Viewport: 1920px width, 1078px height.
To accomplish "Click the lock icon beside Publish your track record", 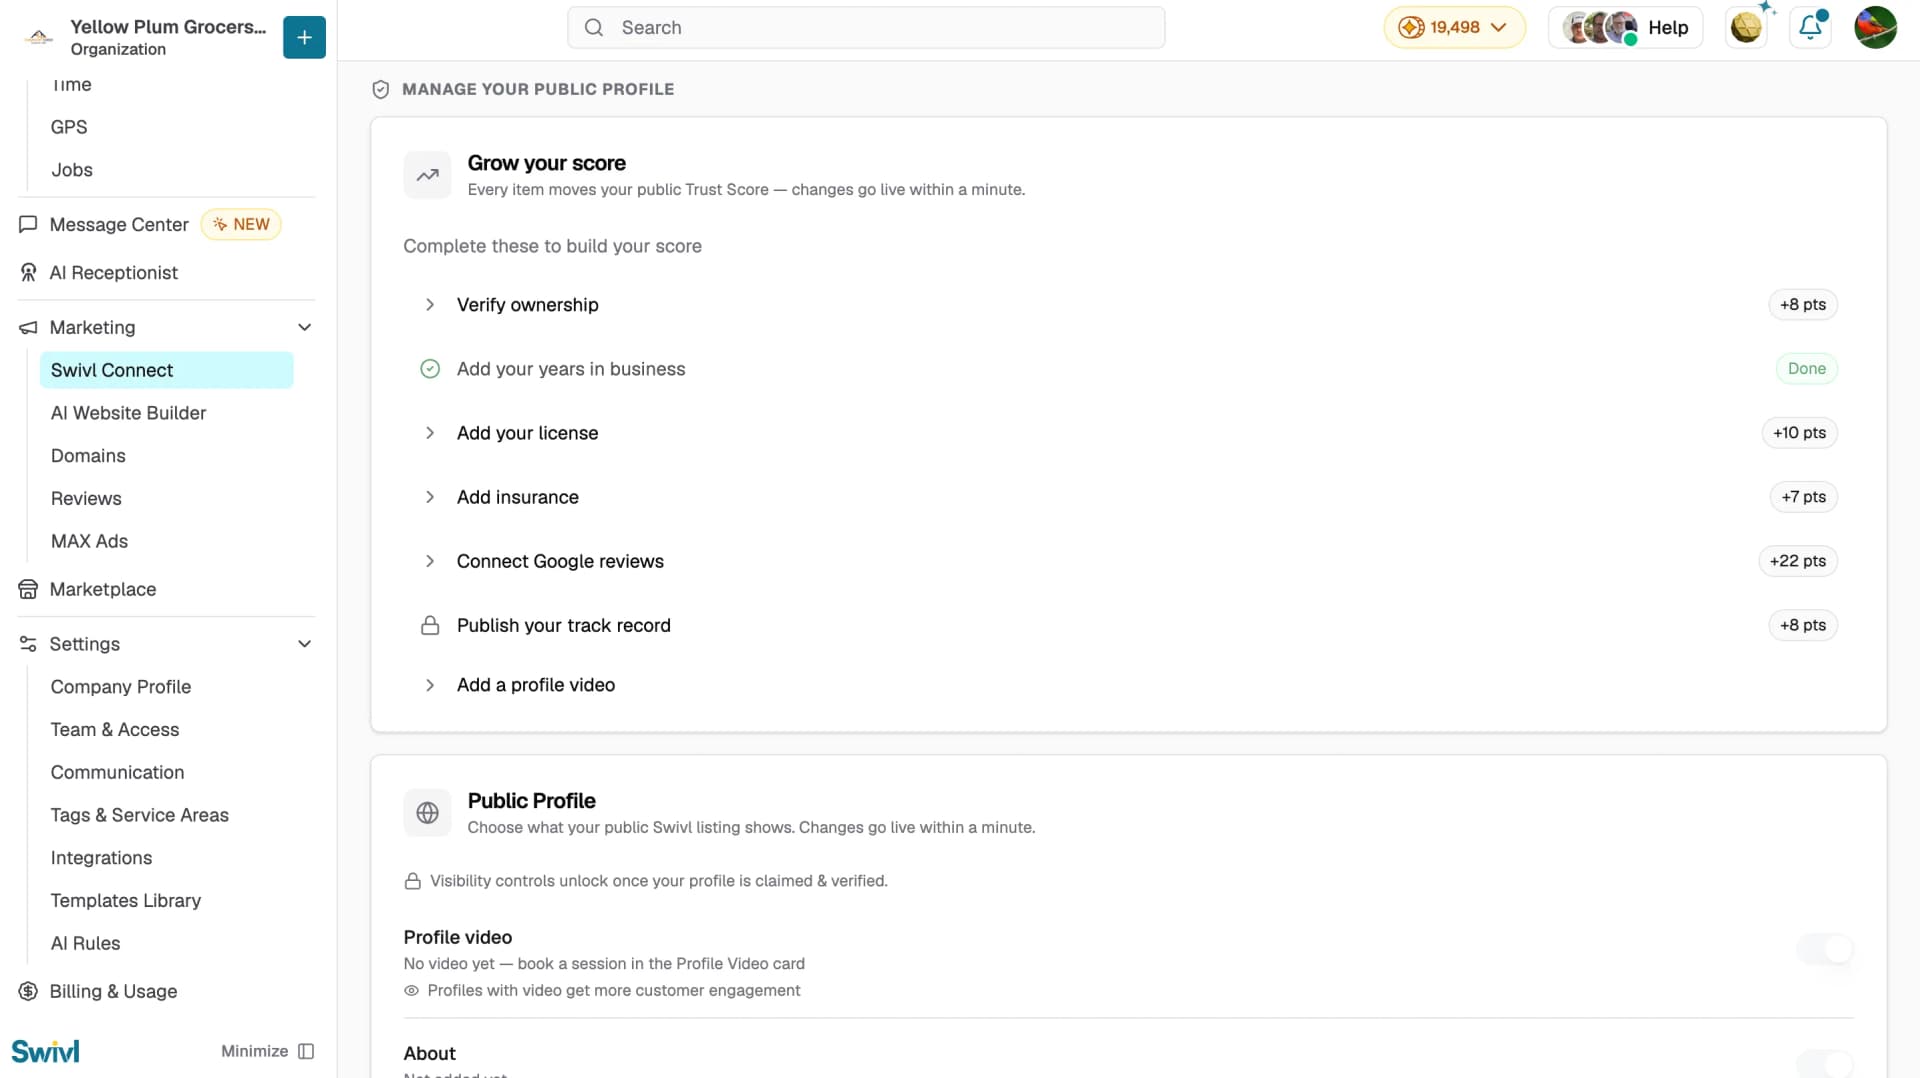I will pyautogui.click(x=430, y=625).
